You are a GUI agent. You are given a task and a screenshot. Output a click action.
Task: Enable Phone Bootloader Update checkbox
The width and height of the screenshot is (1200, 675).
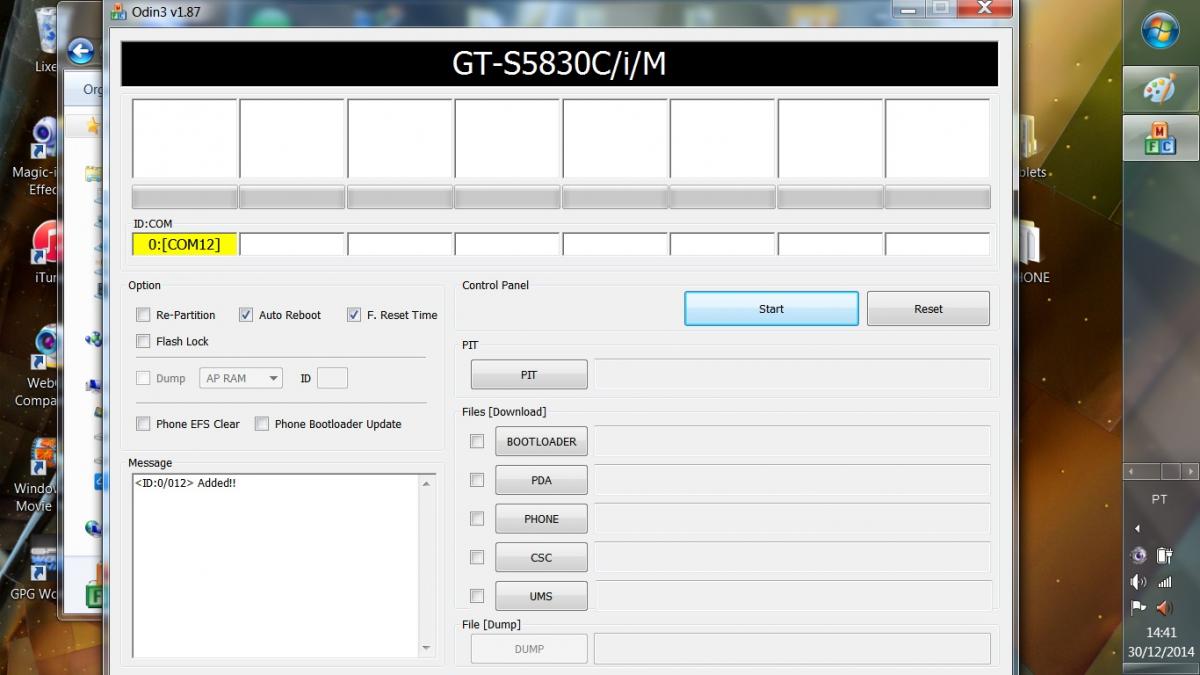point(262,424)
